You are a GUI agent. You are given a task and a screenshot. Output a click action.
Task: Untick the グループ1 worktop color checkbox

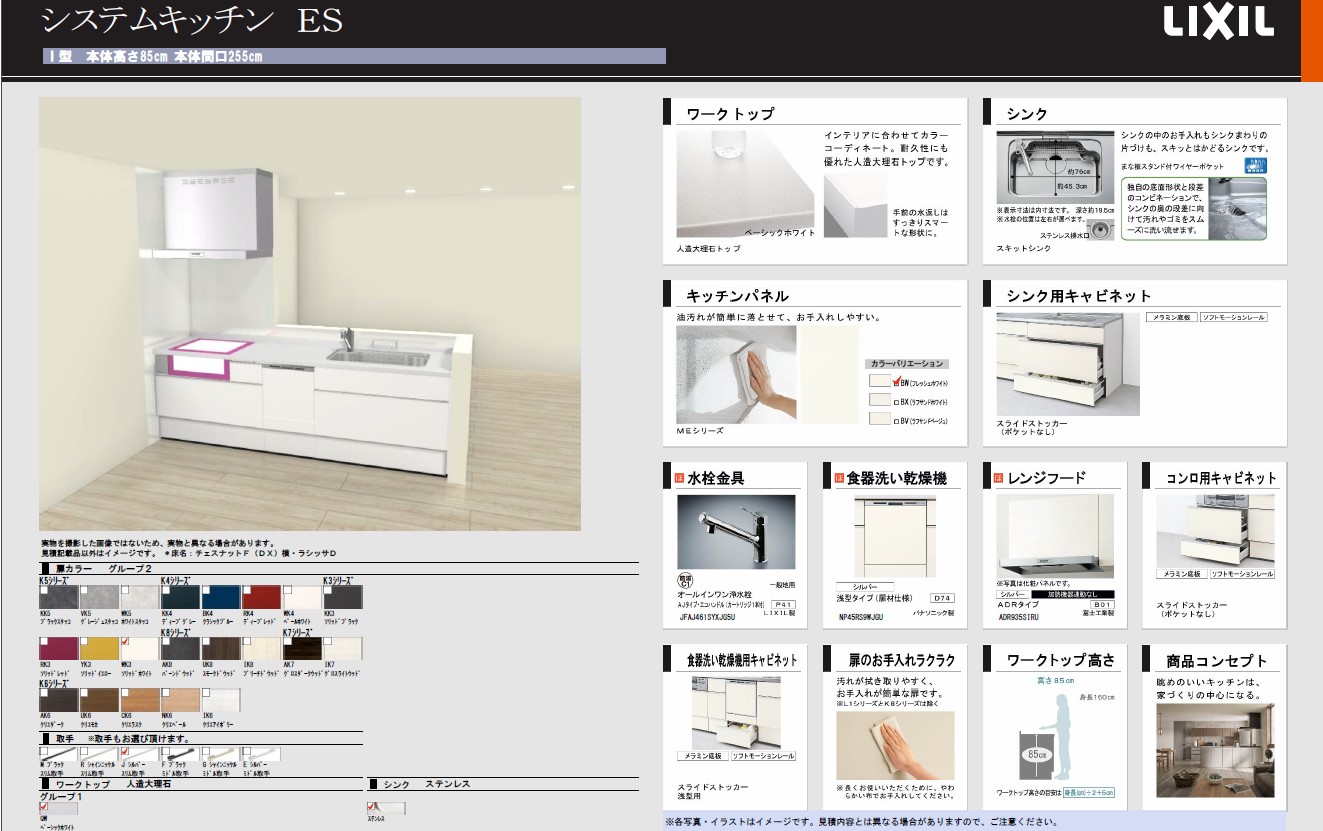click(x=43, y=805)
